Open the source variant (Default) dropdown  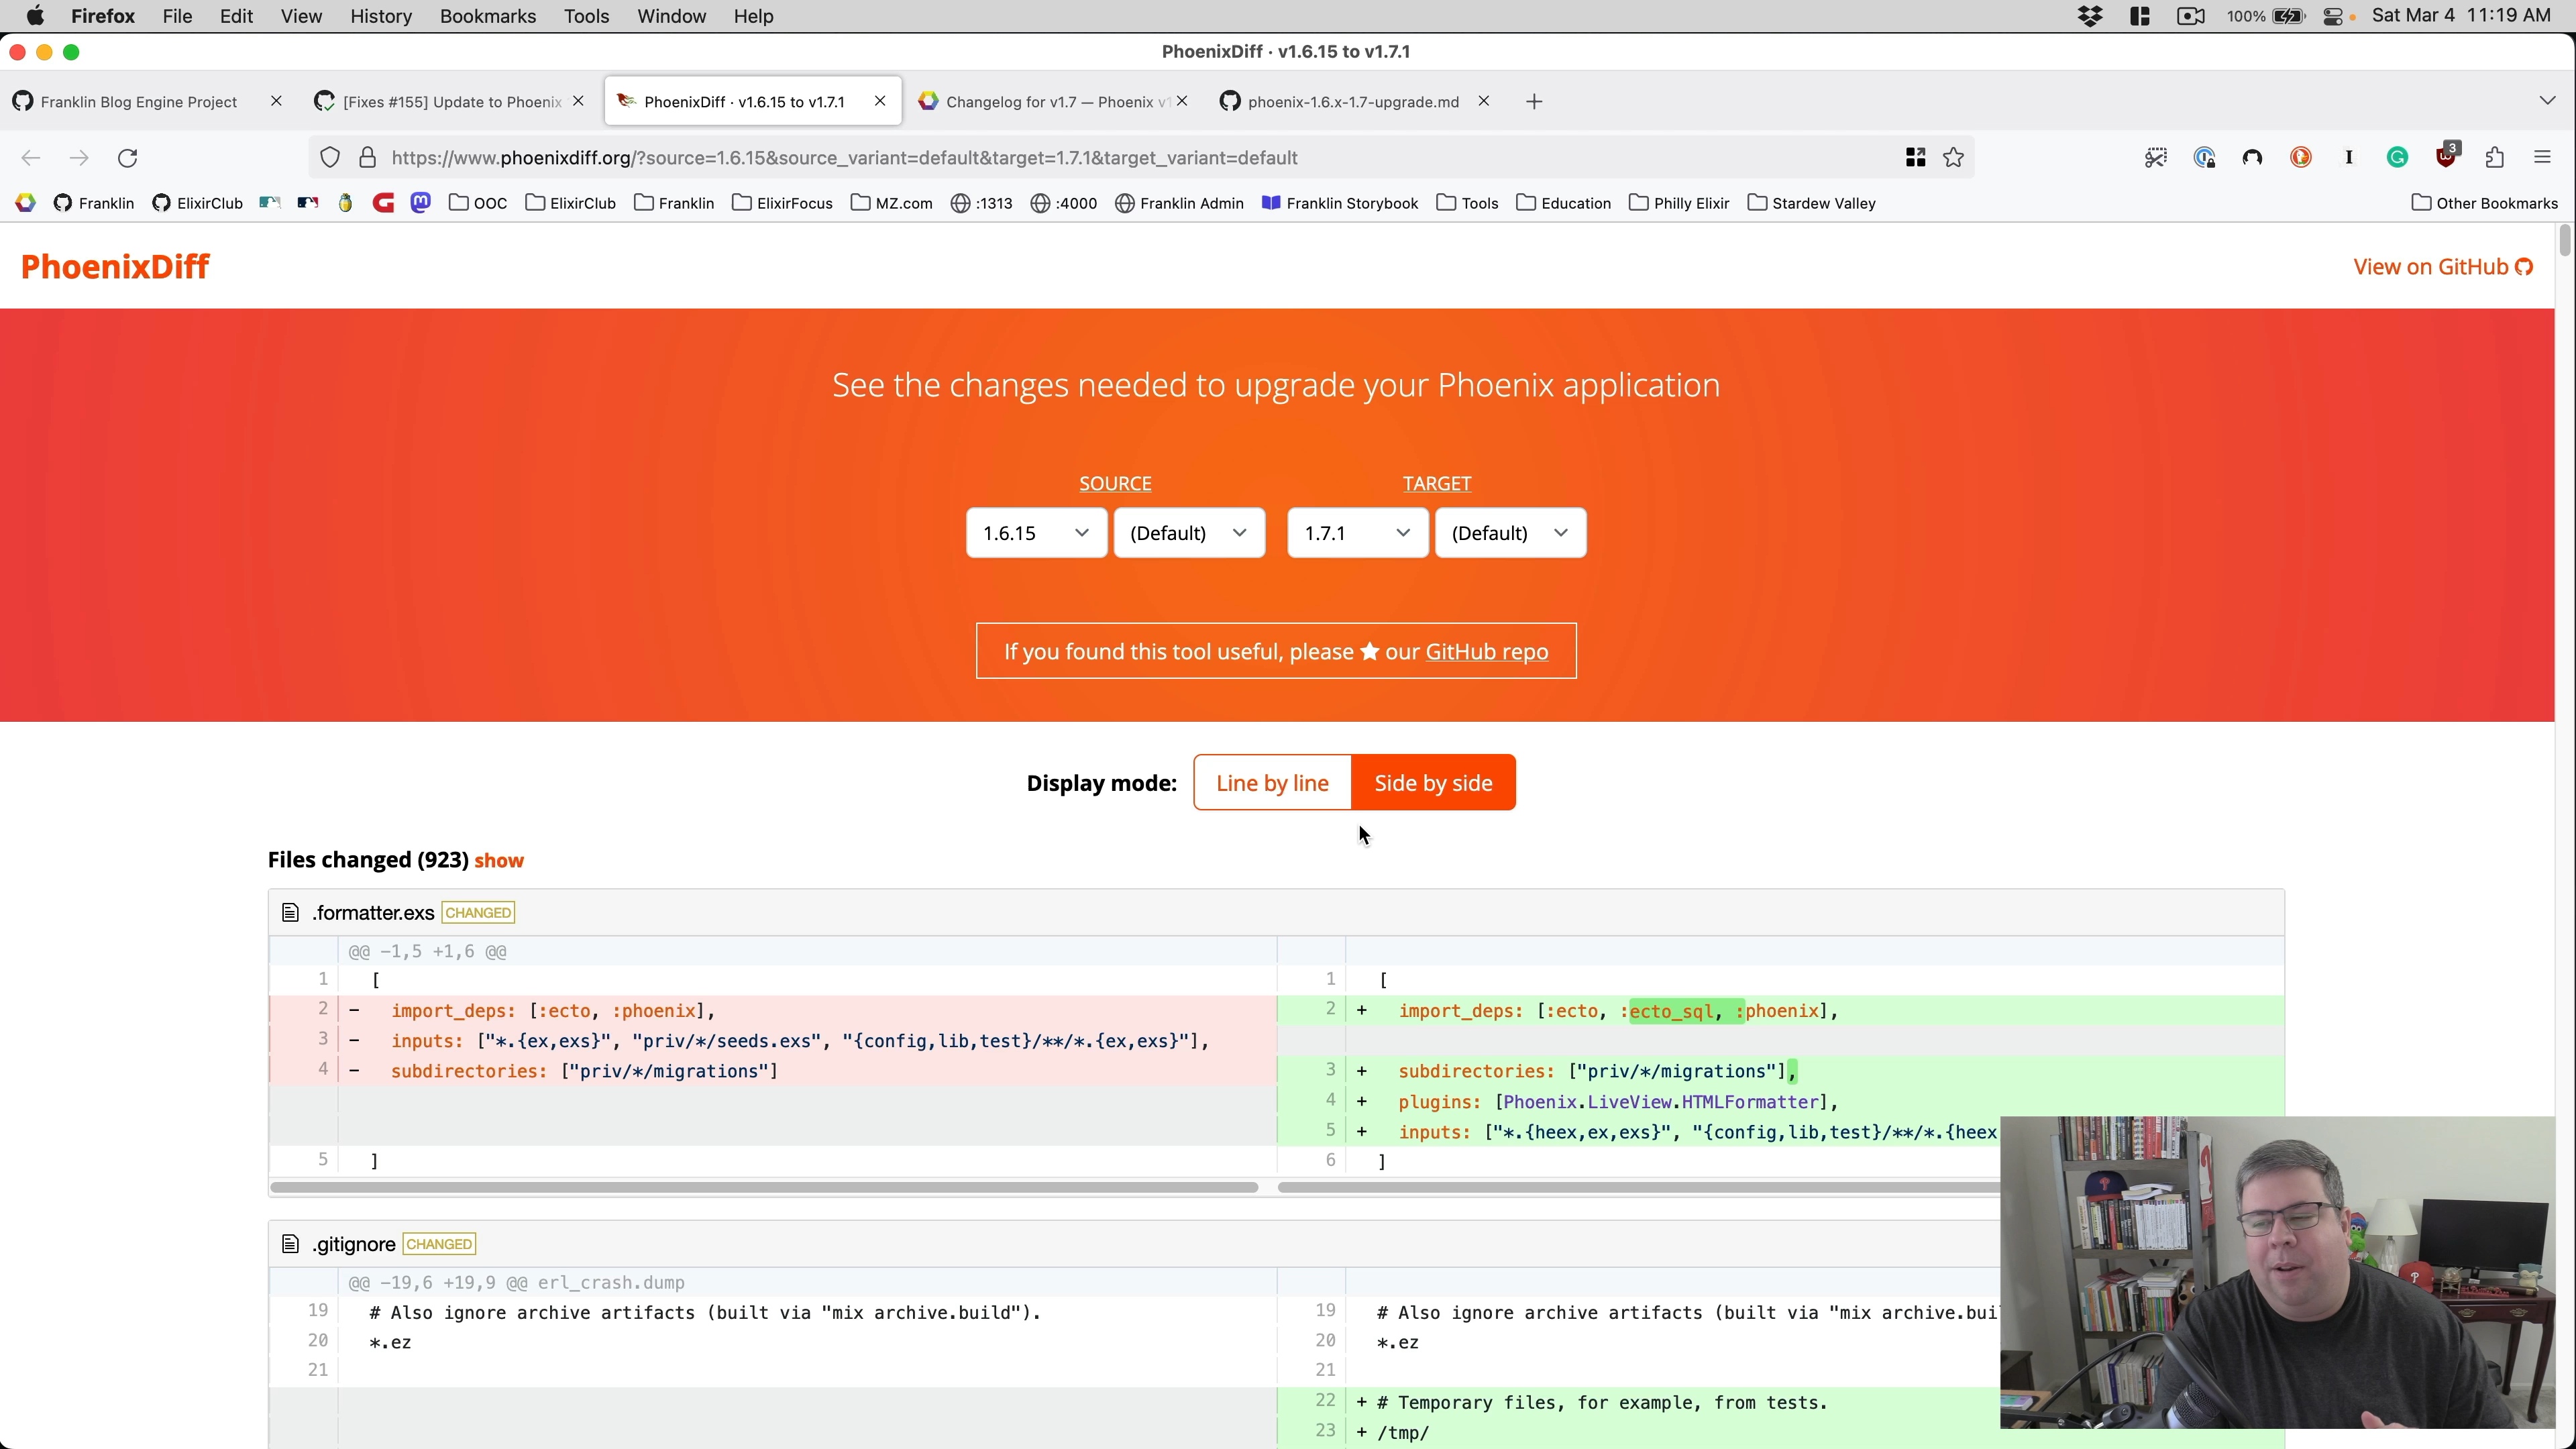(1189, 533)
